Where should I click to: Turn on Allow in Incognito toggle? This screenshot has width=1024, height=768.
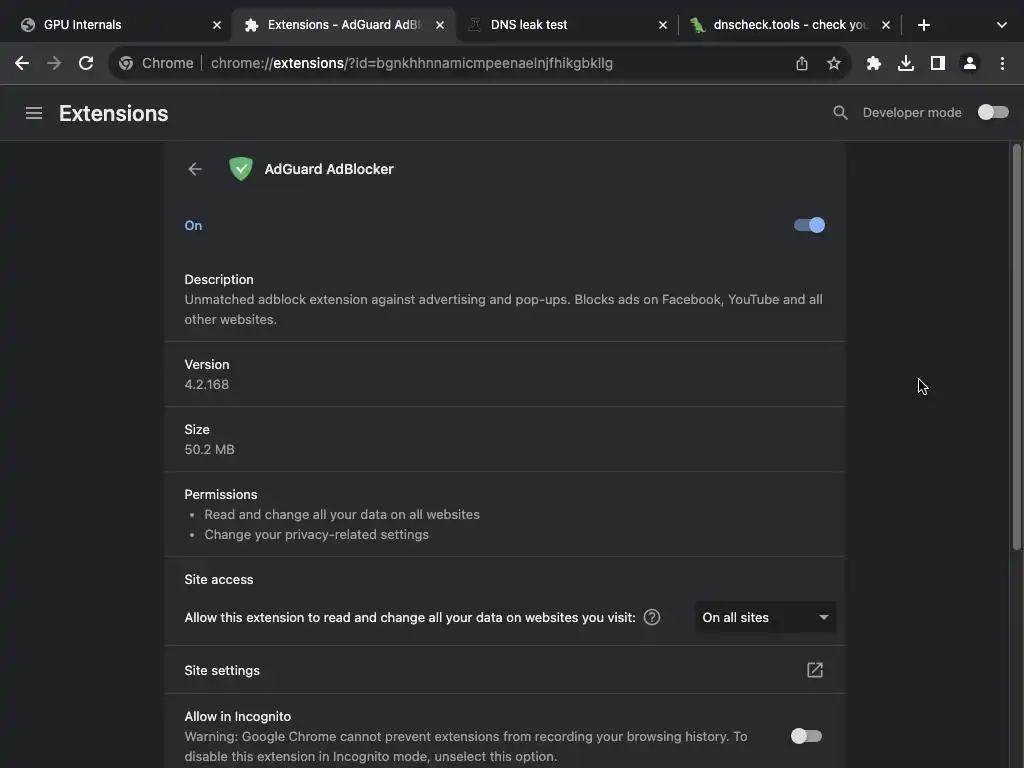806,736
